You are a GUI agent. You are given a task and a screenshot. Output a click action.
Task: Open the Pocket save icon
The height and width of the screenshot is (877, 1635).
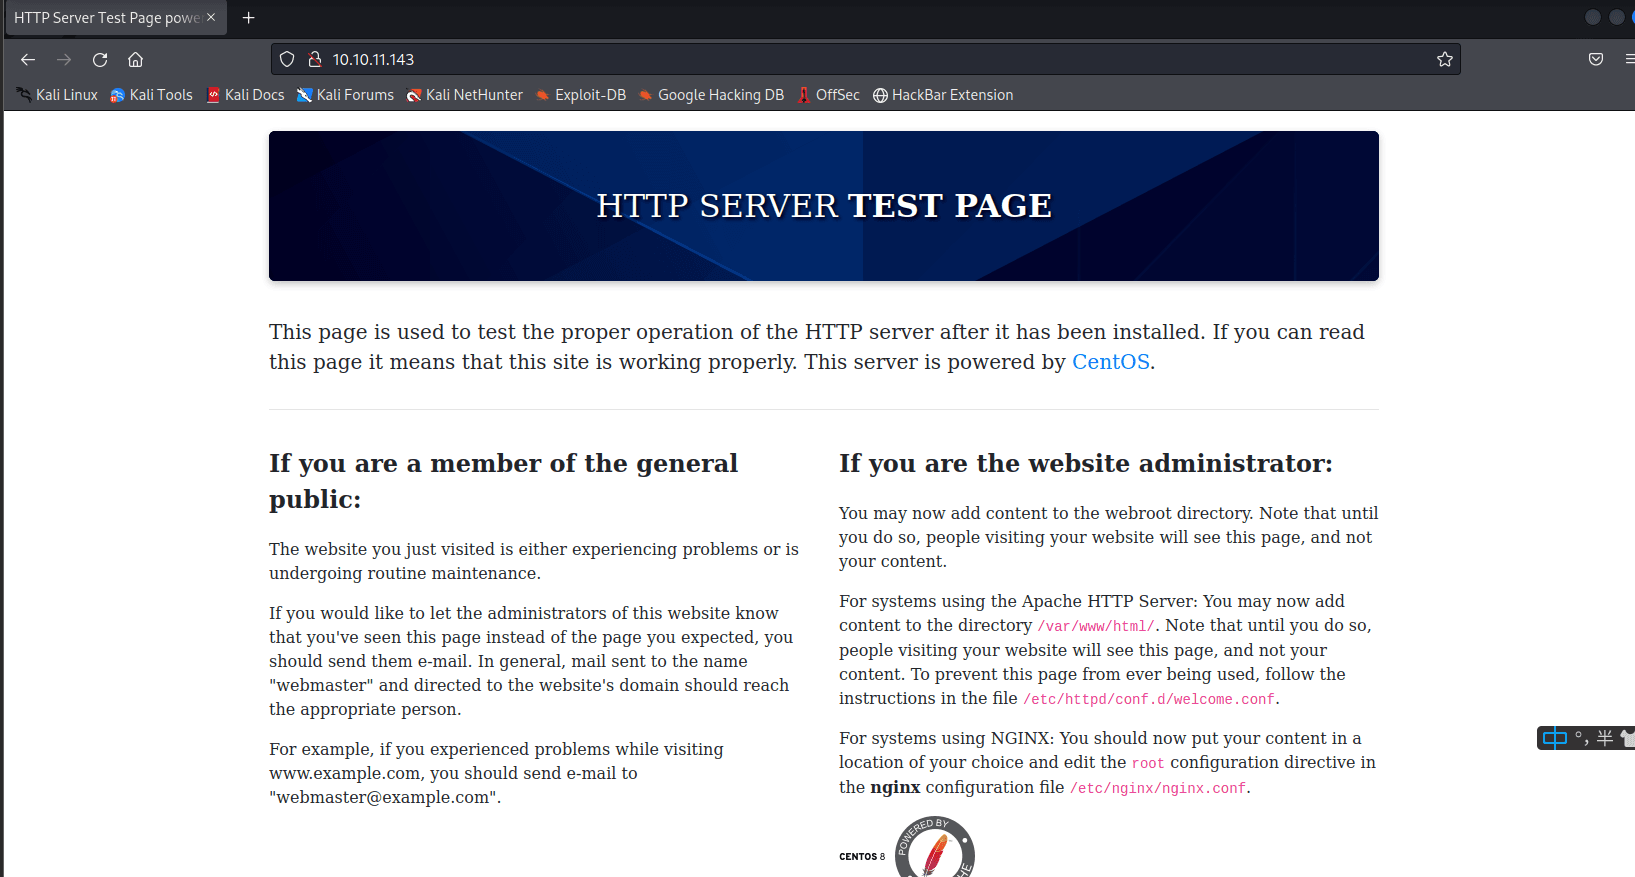tap(1596, 60)
